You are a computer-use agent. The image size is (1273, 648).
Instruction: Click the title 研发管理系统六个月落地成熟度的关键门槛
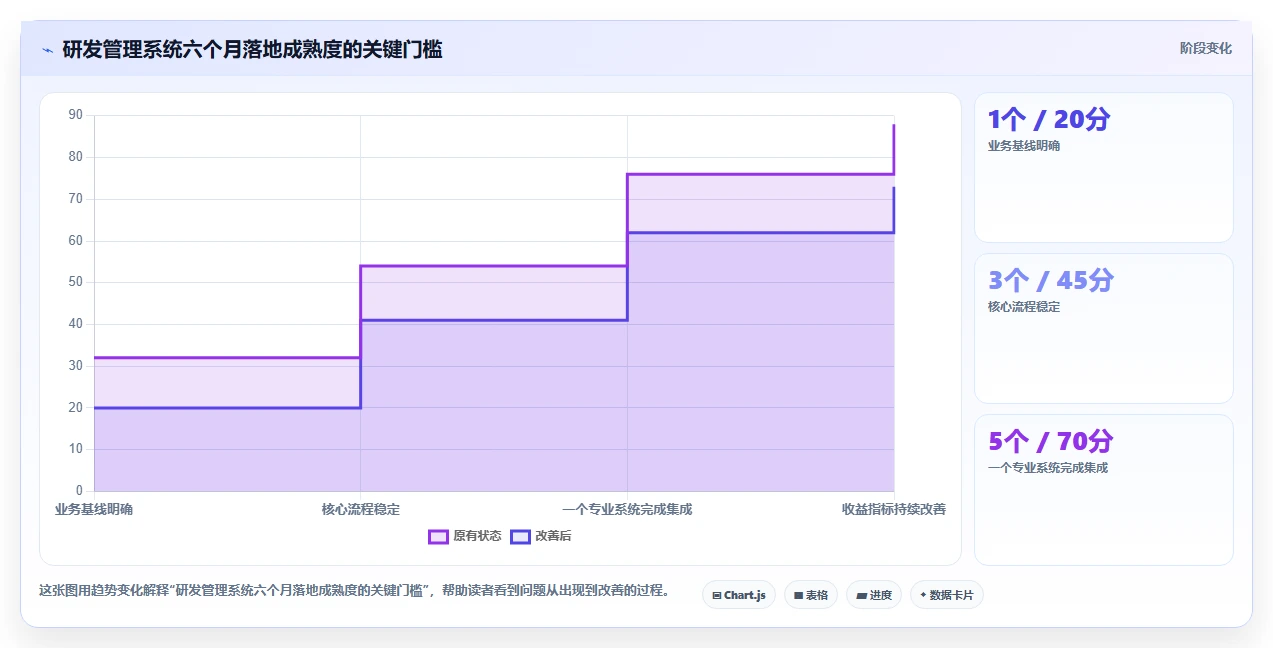point(252,49)
